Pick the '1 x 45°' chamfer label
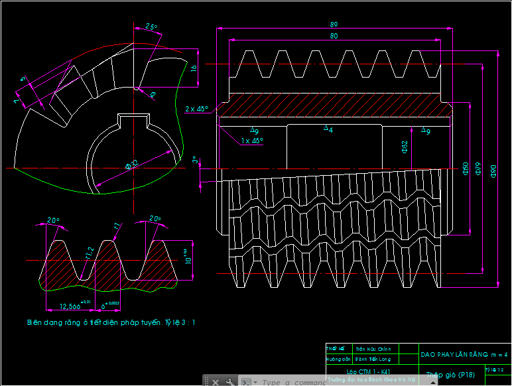 click(x=252, y=140)
